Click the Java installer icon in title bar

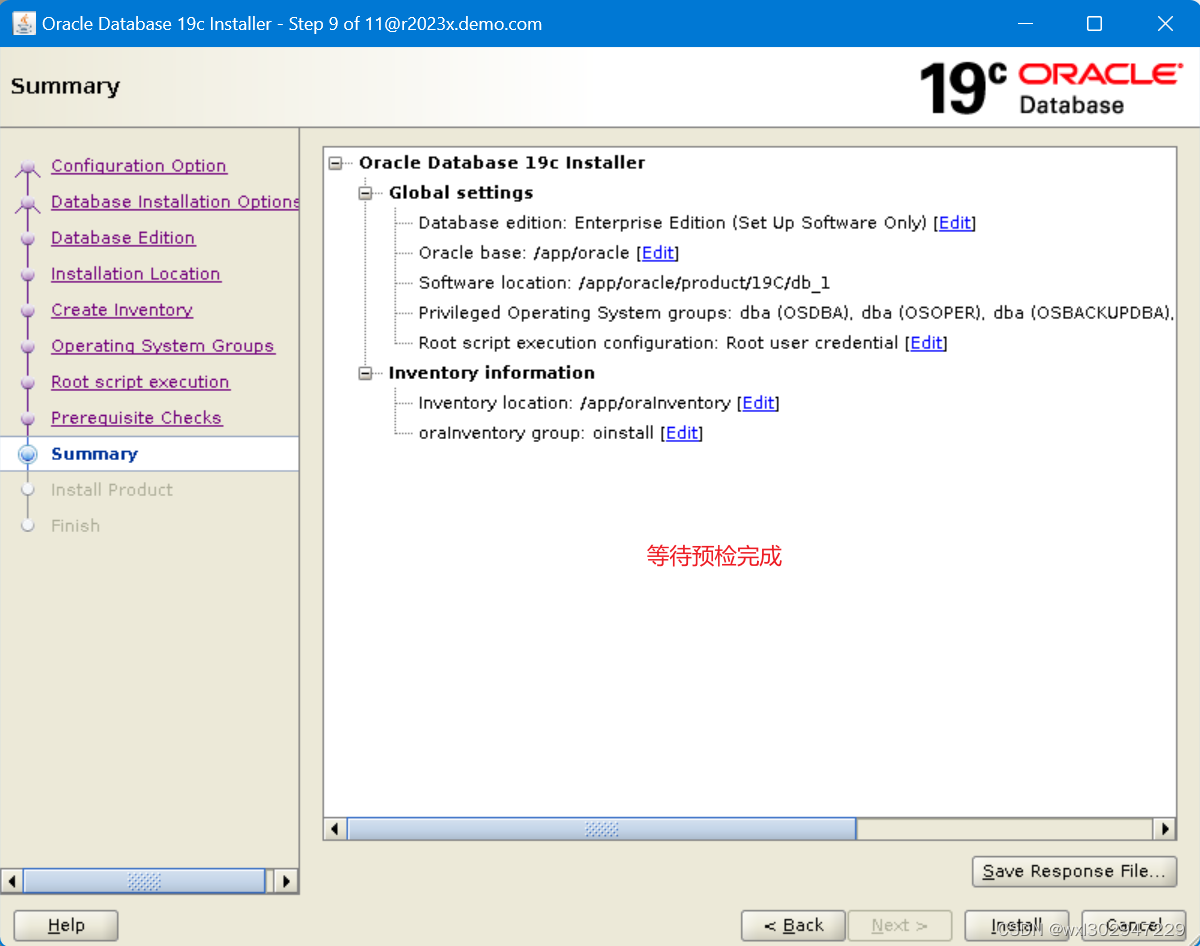coord(24,23)
